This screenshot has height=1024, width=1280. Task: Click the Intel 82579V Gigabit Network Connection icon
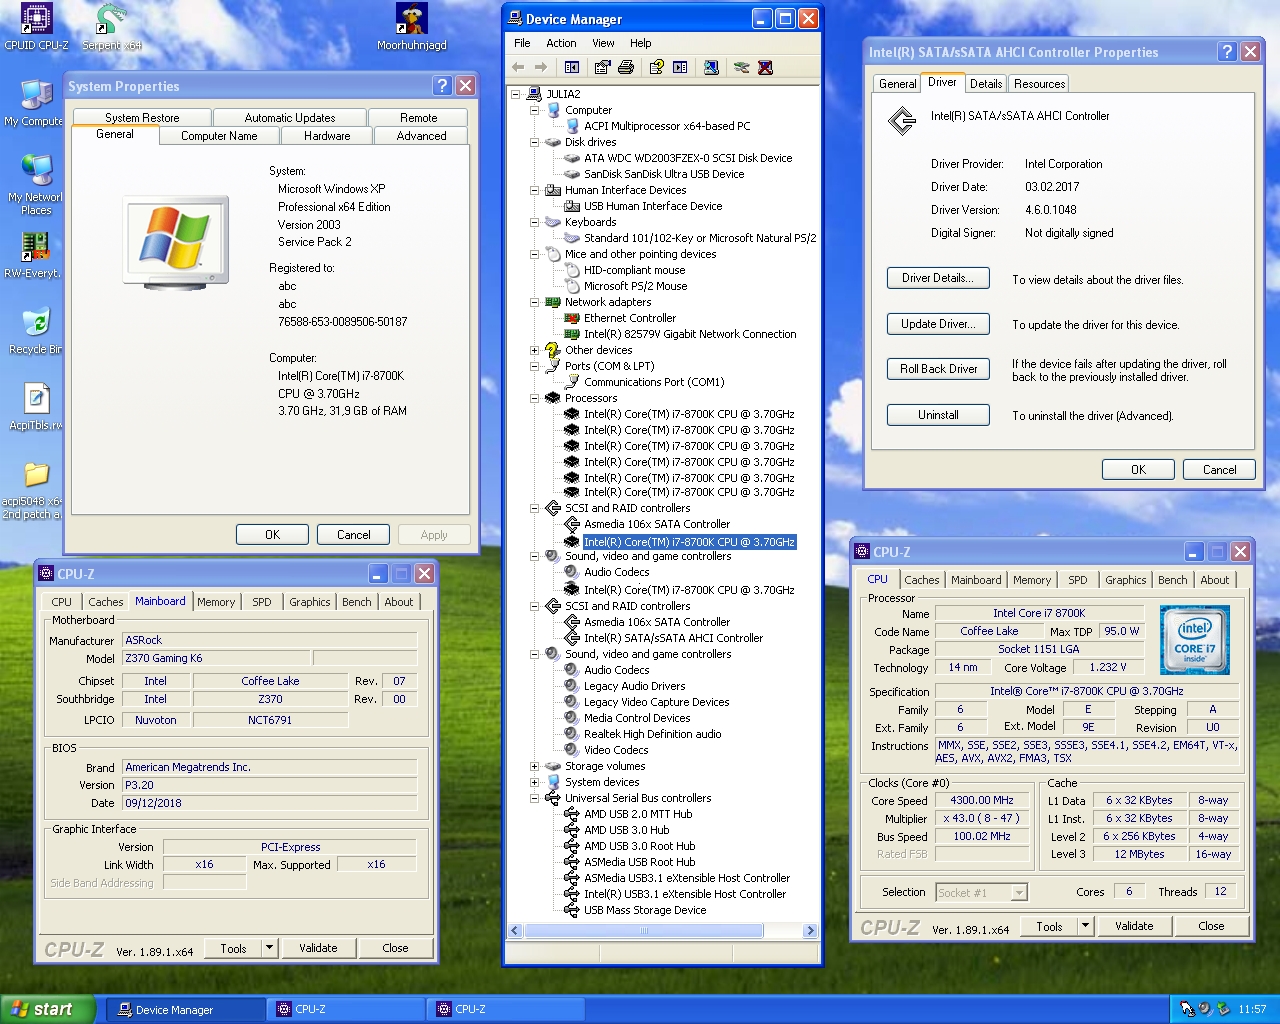click(x=572, y=334)
